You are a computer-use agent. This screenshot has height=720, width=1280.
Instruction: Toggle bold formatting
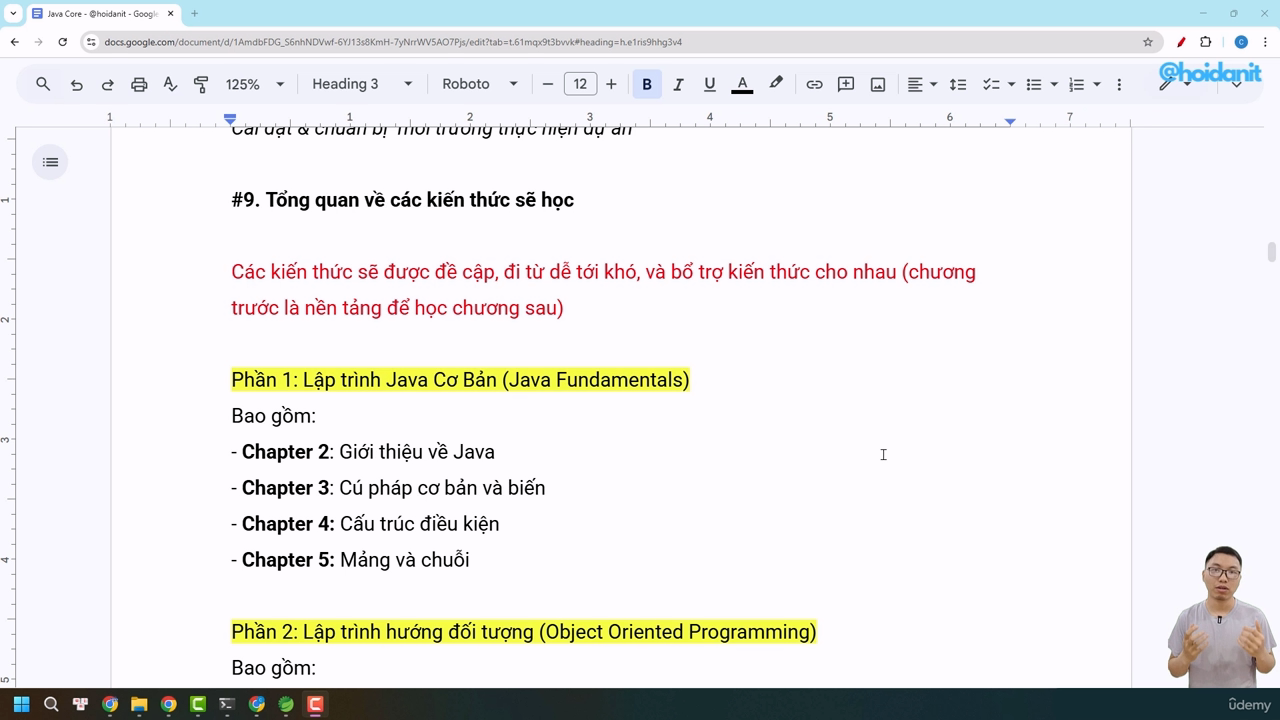point(647,84)
